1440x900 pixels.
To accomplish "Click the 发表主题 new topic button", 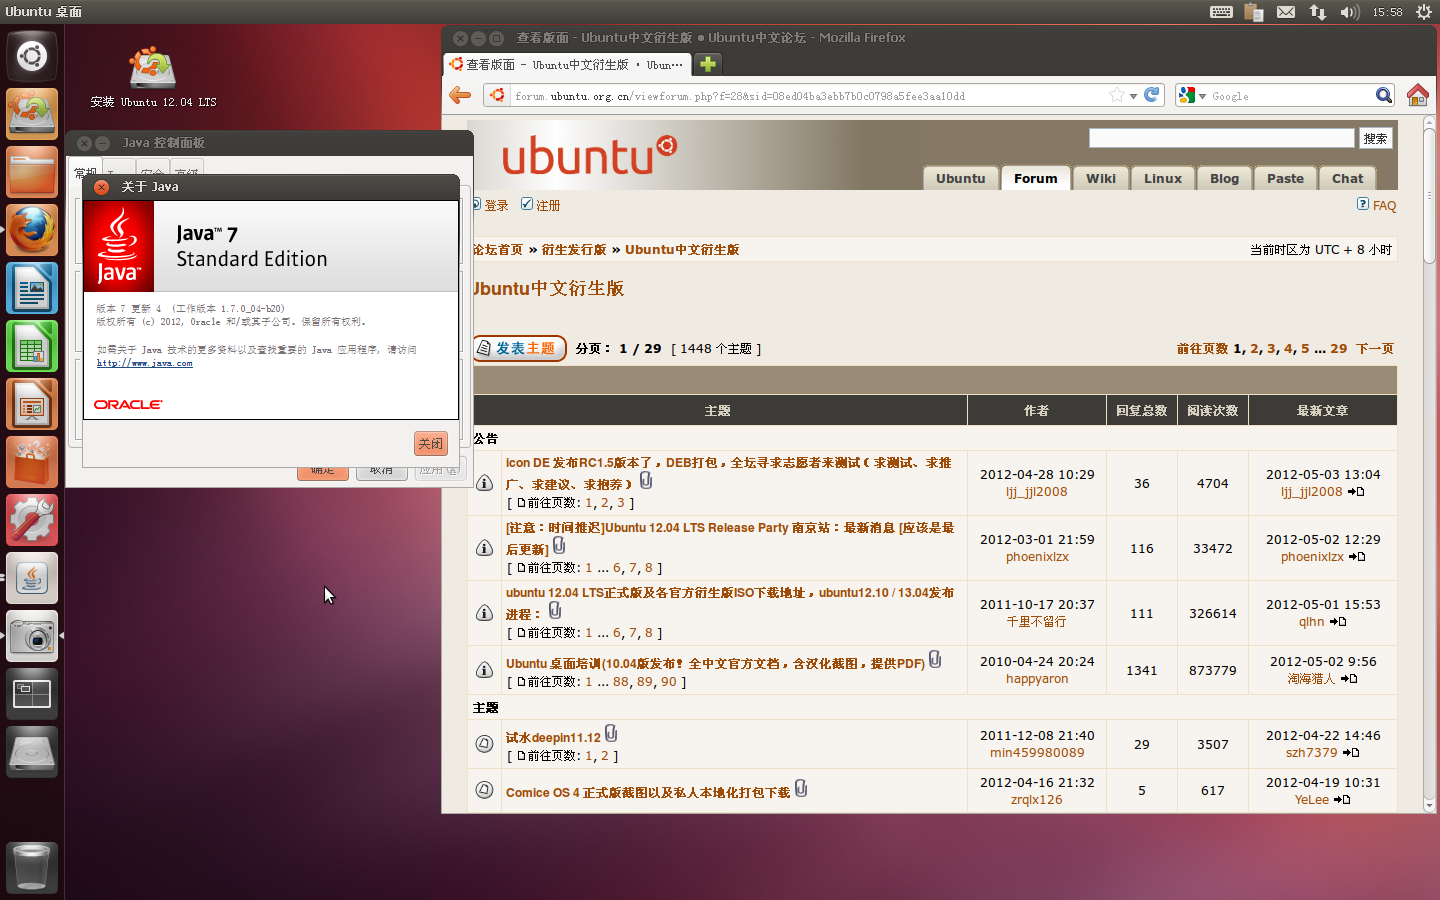I will click(519, 348).
